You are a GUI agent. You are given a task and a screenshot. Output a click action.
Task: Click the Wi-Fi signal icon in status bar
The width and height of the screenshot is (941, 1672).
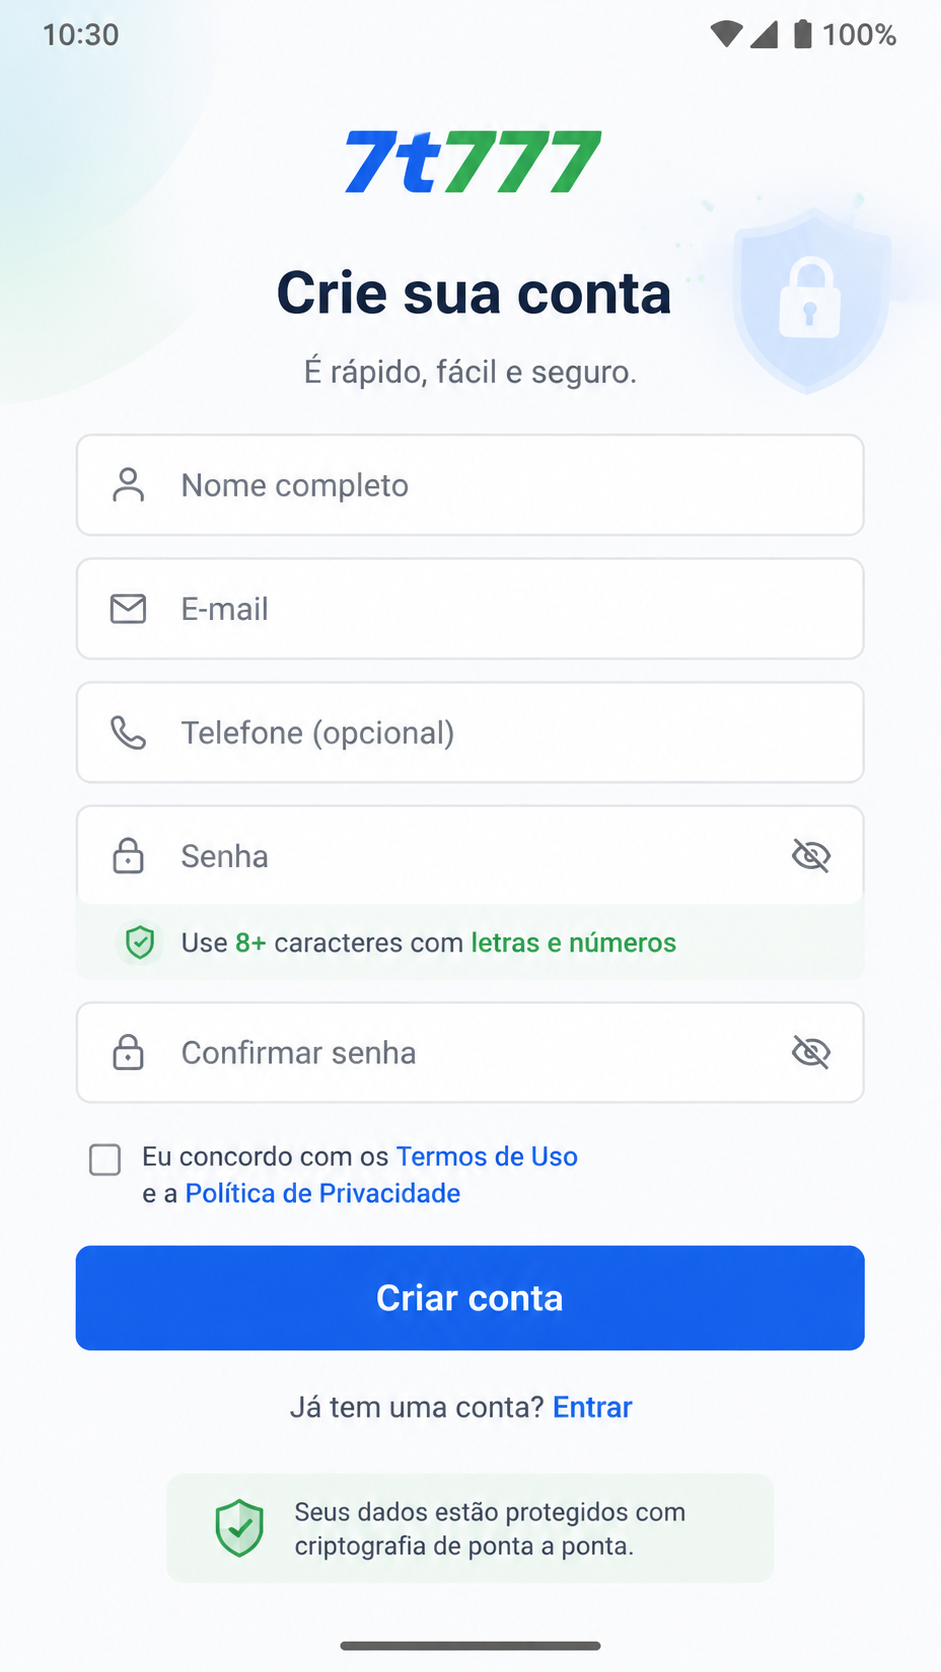pyautogui.click(x=726, y=35)
